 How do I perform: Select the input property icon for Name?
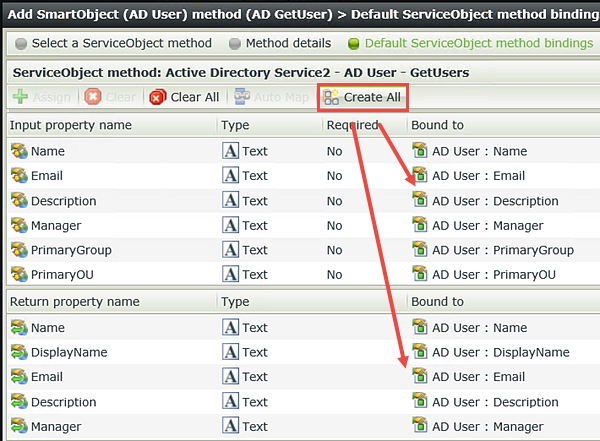(19, 151)
